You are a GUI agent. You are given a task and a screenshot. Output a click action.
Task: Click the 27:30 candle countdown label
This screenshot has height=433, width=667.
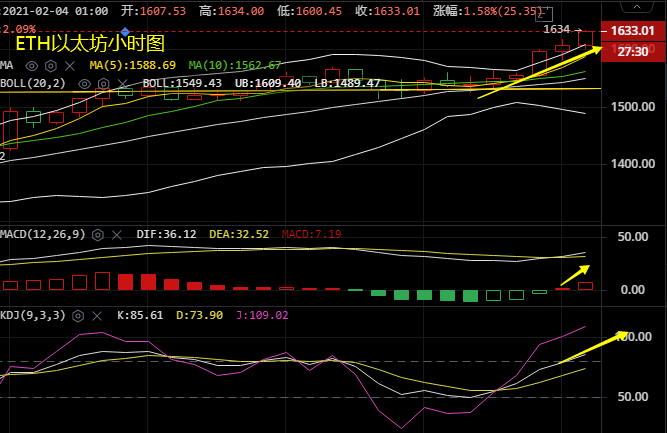(x=634, y=50)
